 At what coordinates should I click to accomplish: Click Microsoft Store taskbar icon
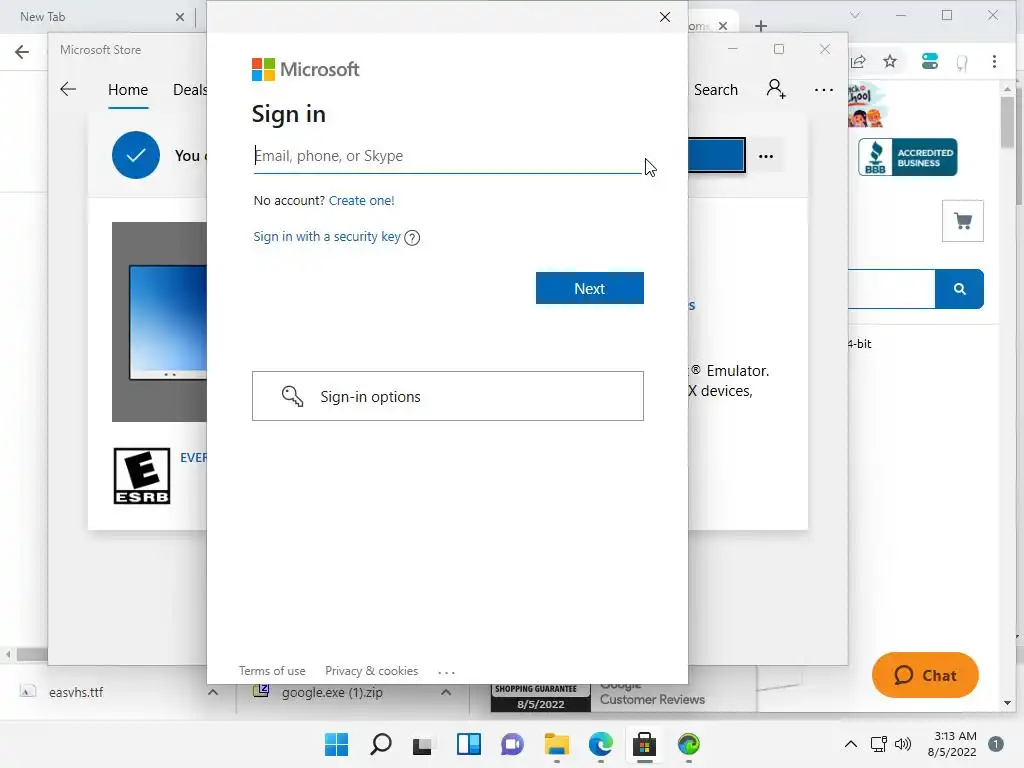[x=645, y=744]
